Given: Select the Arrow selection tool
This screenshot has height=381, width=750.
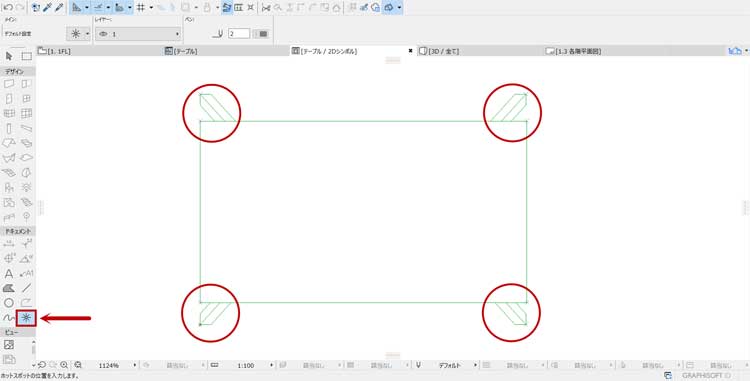Looking at the screenshot, I should 9,56.
